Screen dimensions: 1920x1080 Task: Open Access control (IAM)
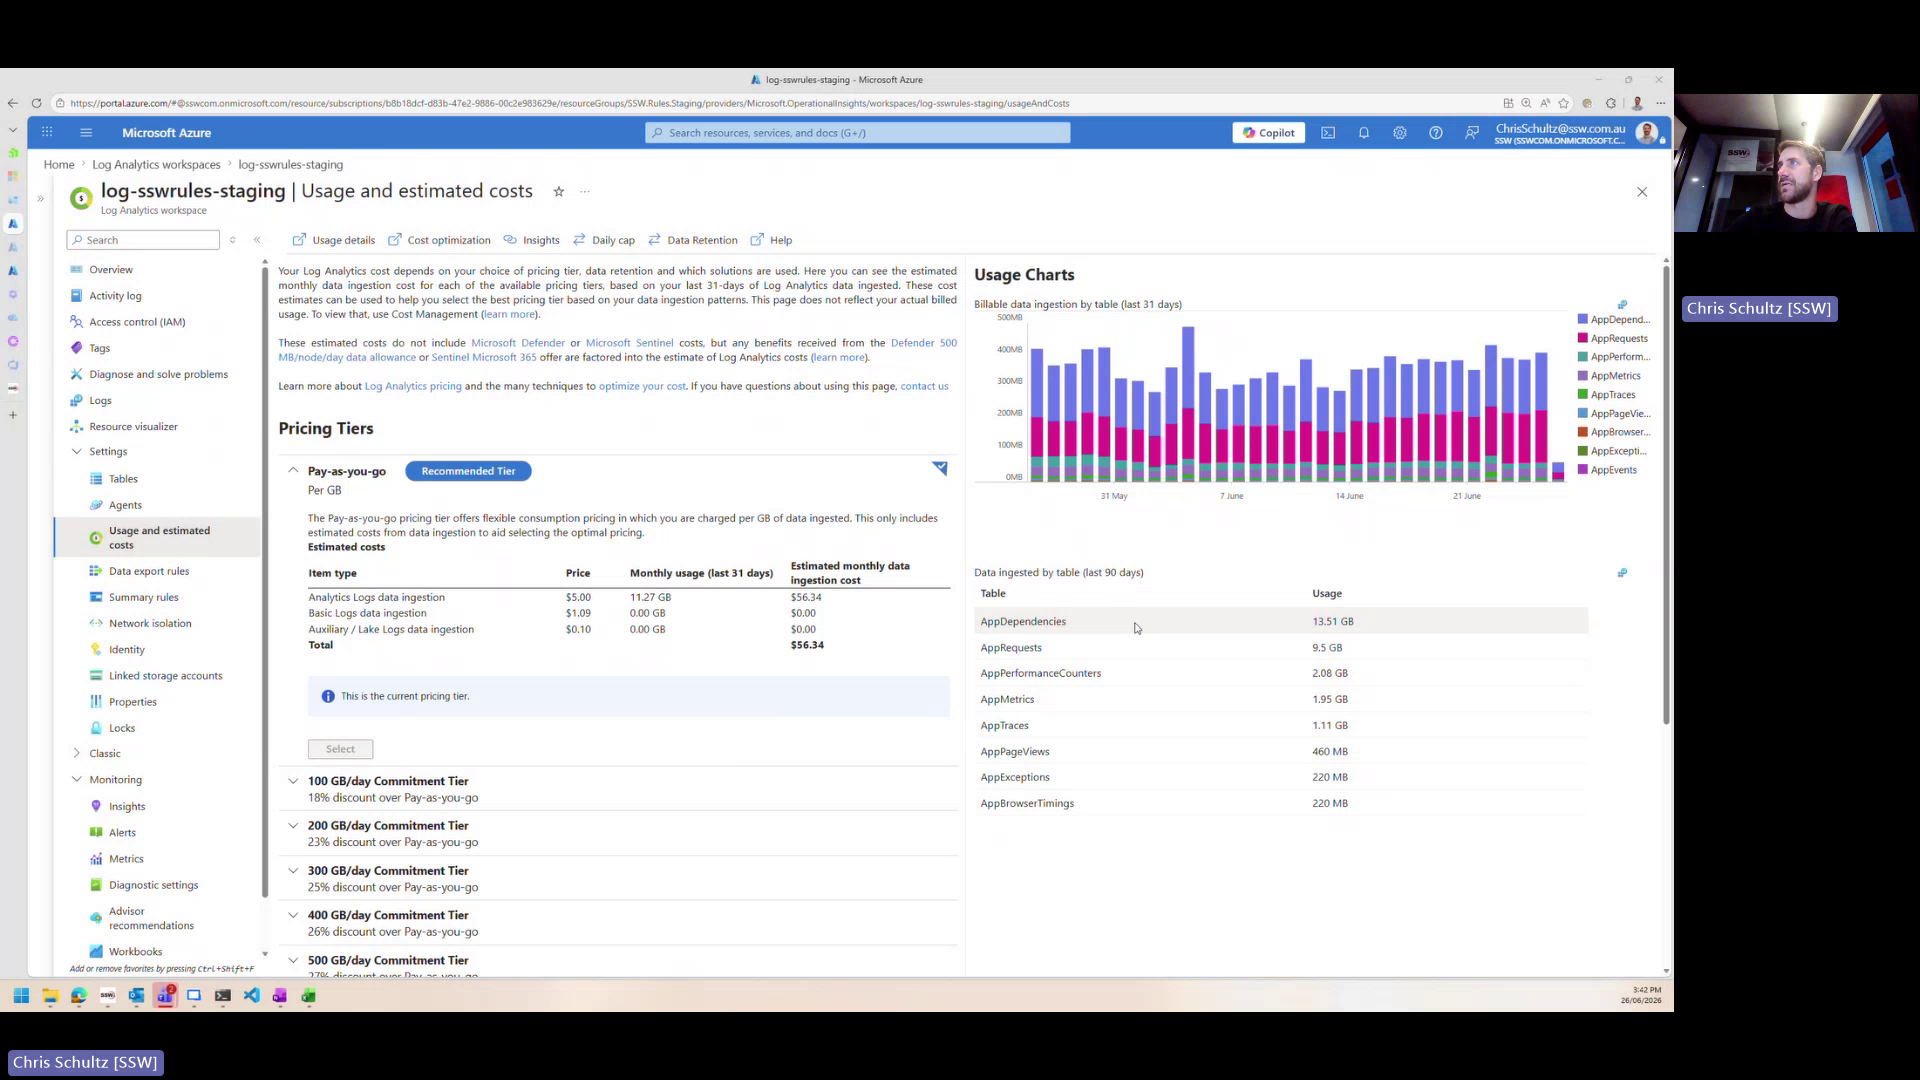(x=137, y=322)
